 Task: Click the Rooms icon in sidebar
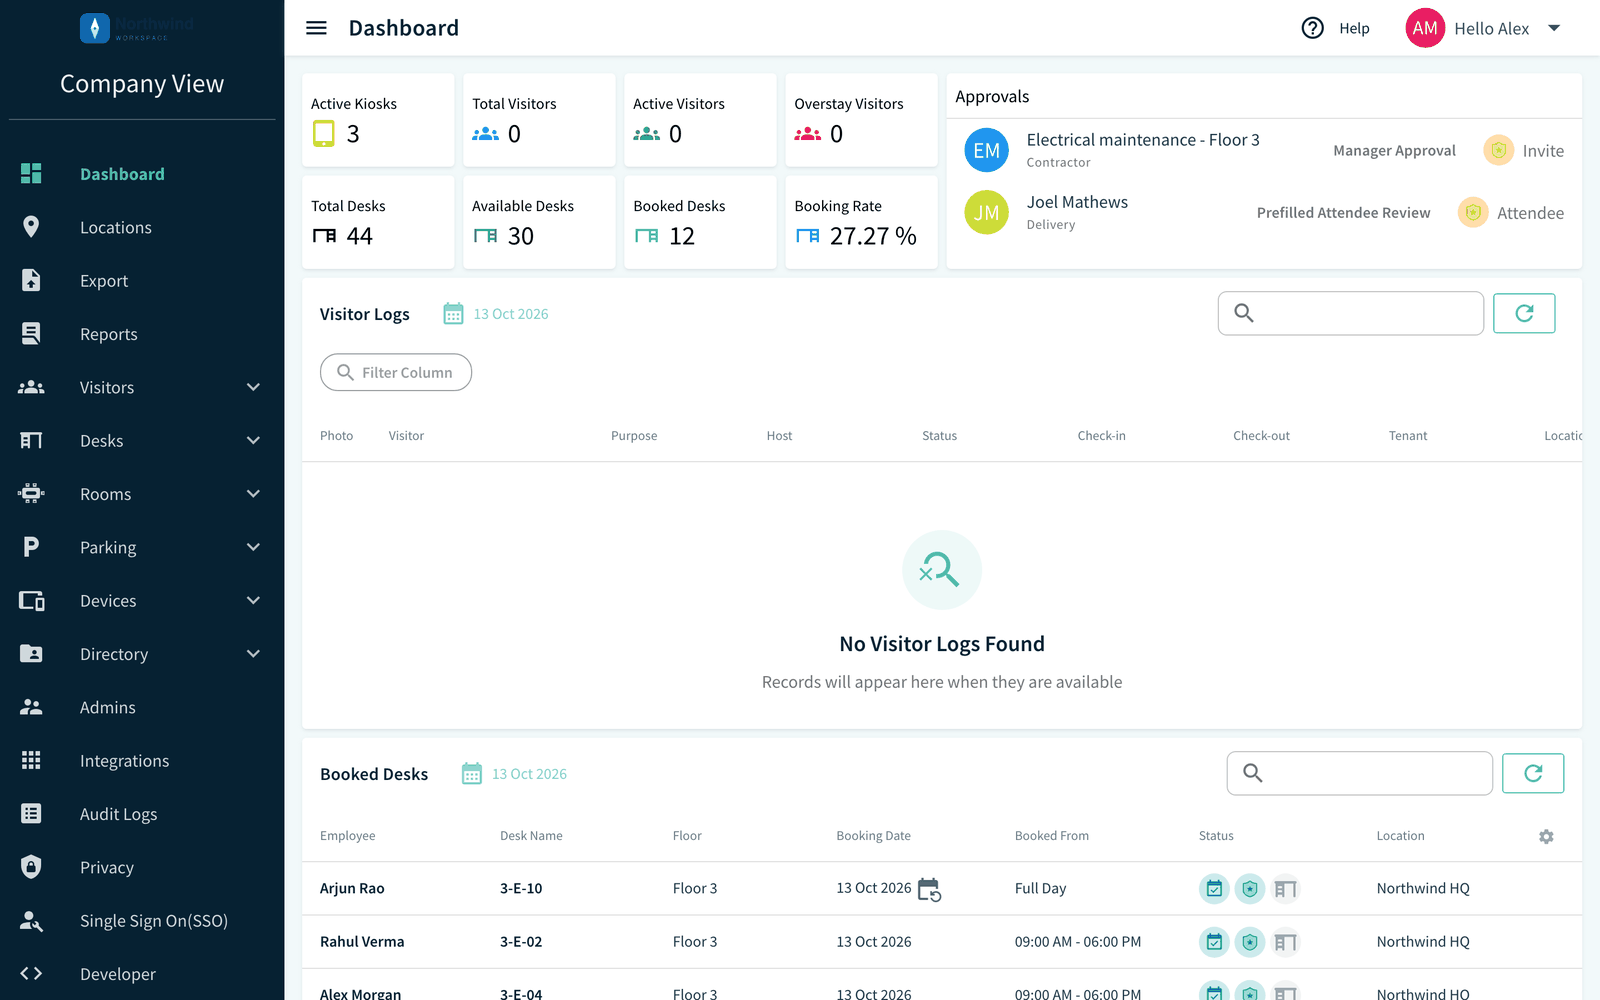(31, 493)
